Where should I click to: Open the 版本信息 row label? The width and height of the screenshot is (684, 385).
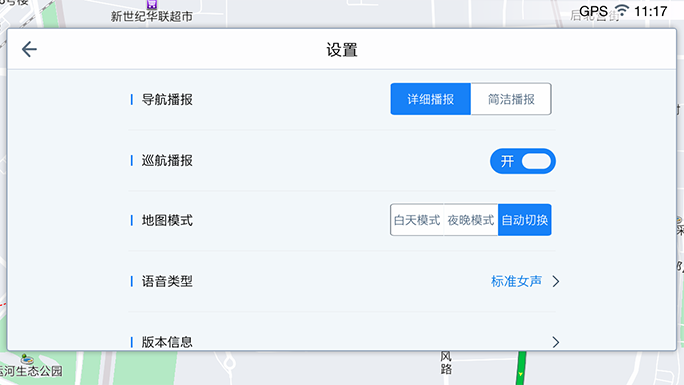pos(167,342)
